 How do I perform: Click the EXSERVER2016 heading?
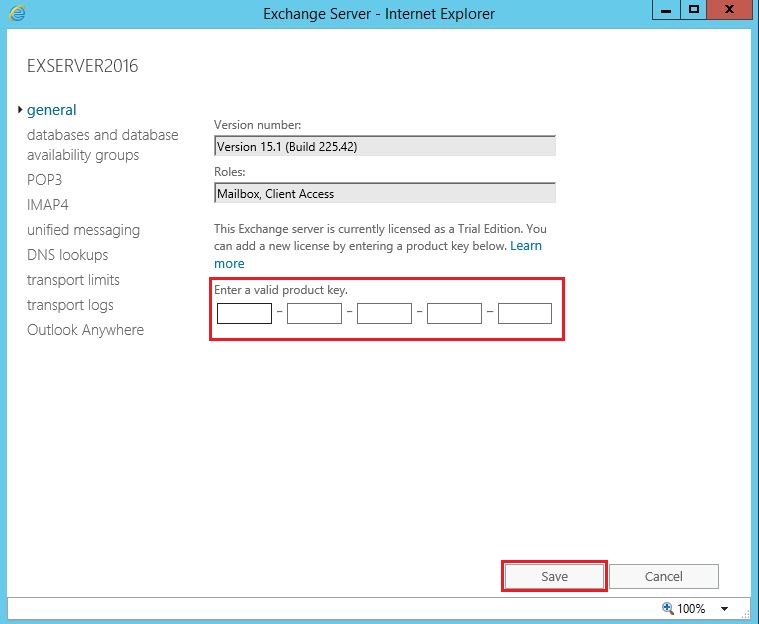coord(82,66)
